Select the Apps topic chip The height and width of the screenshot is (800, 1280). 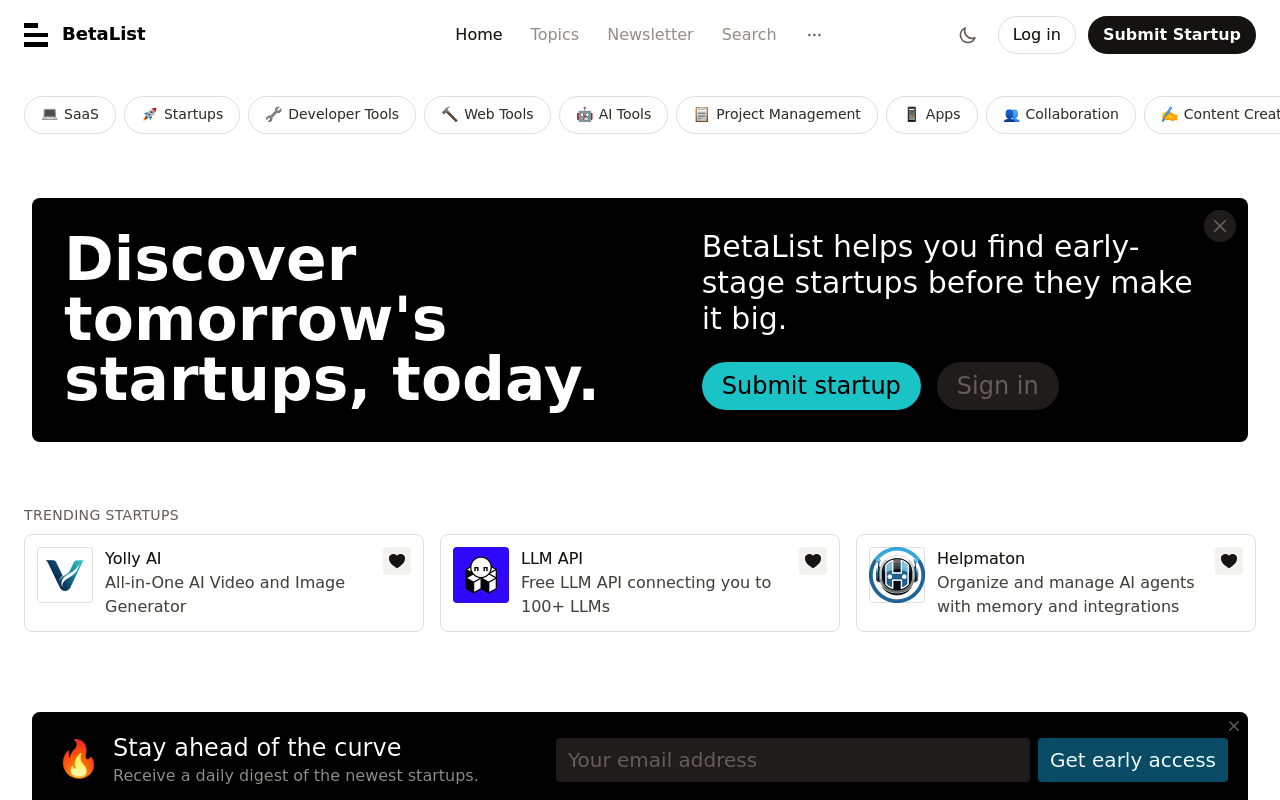pos(932,115)
